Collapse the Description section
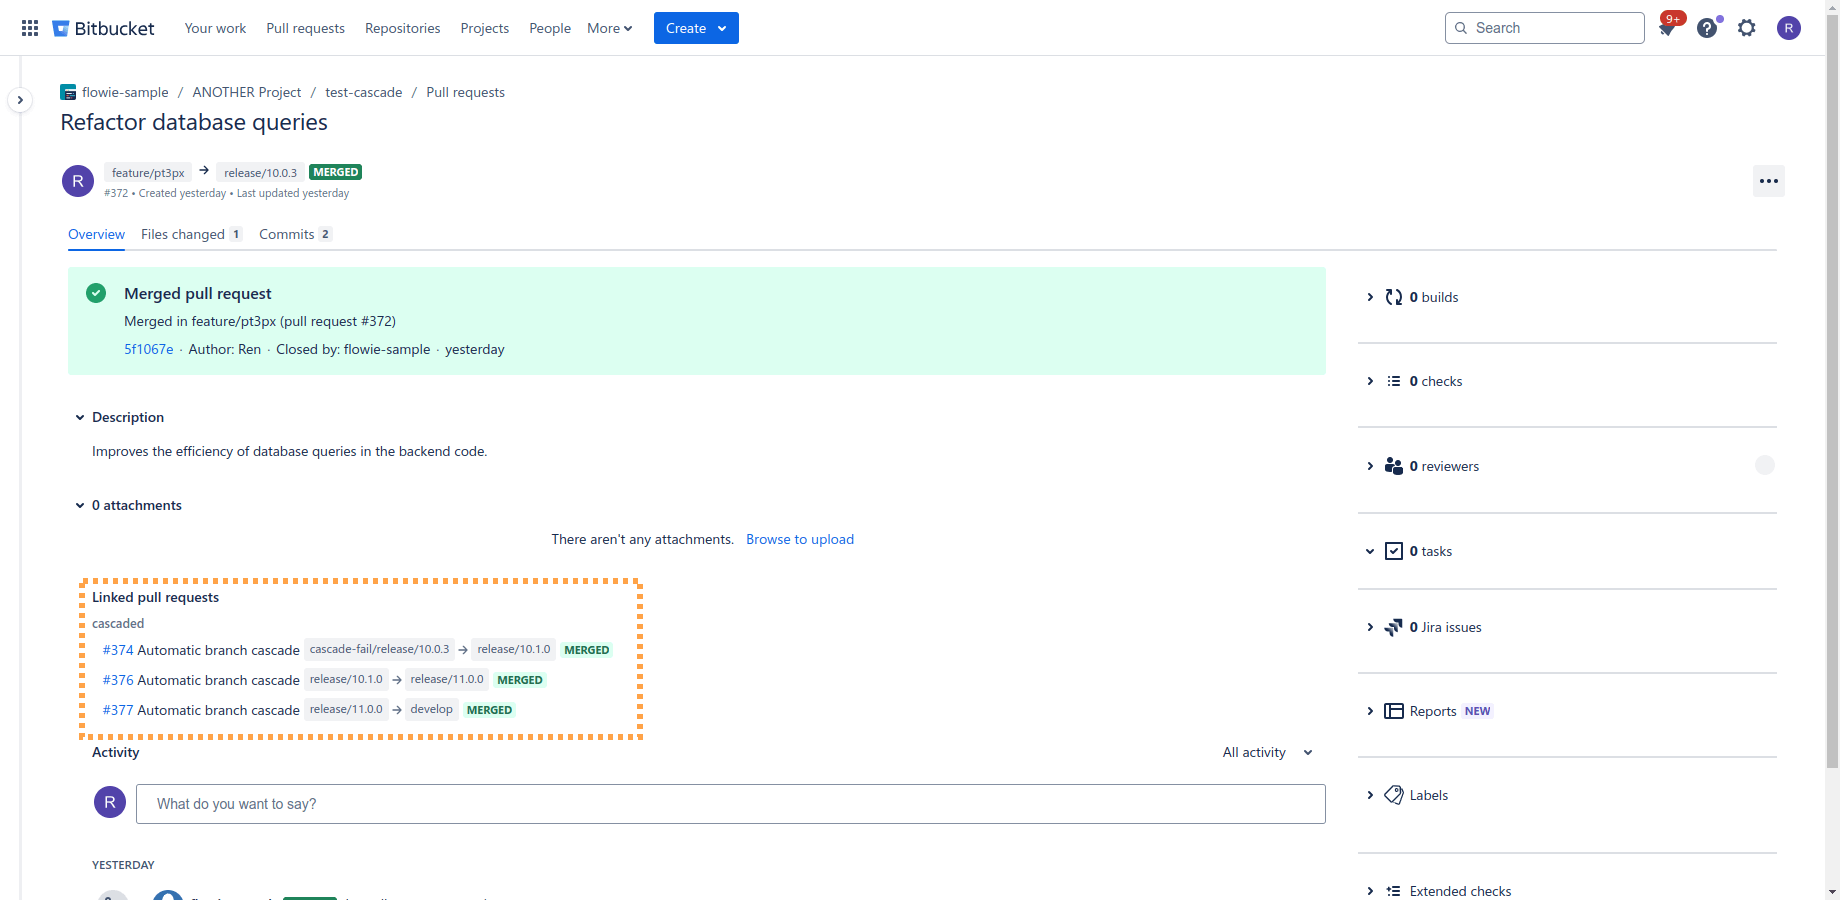Image resolution: width=1840 pixels, height=900 pixels. 80,417
